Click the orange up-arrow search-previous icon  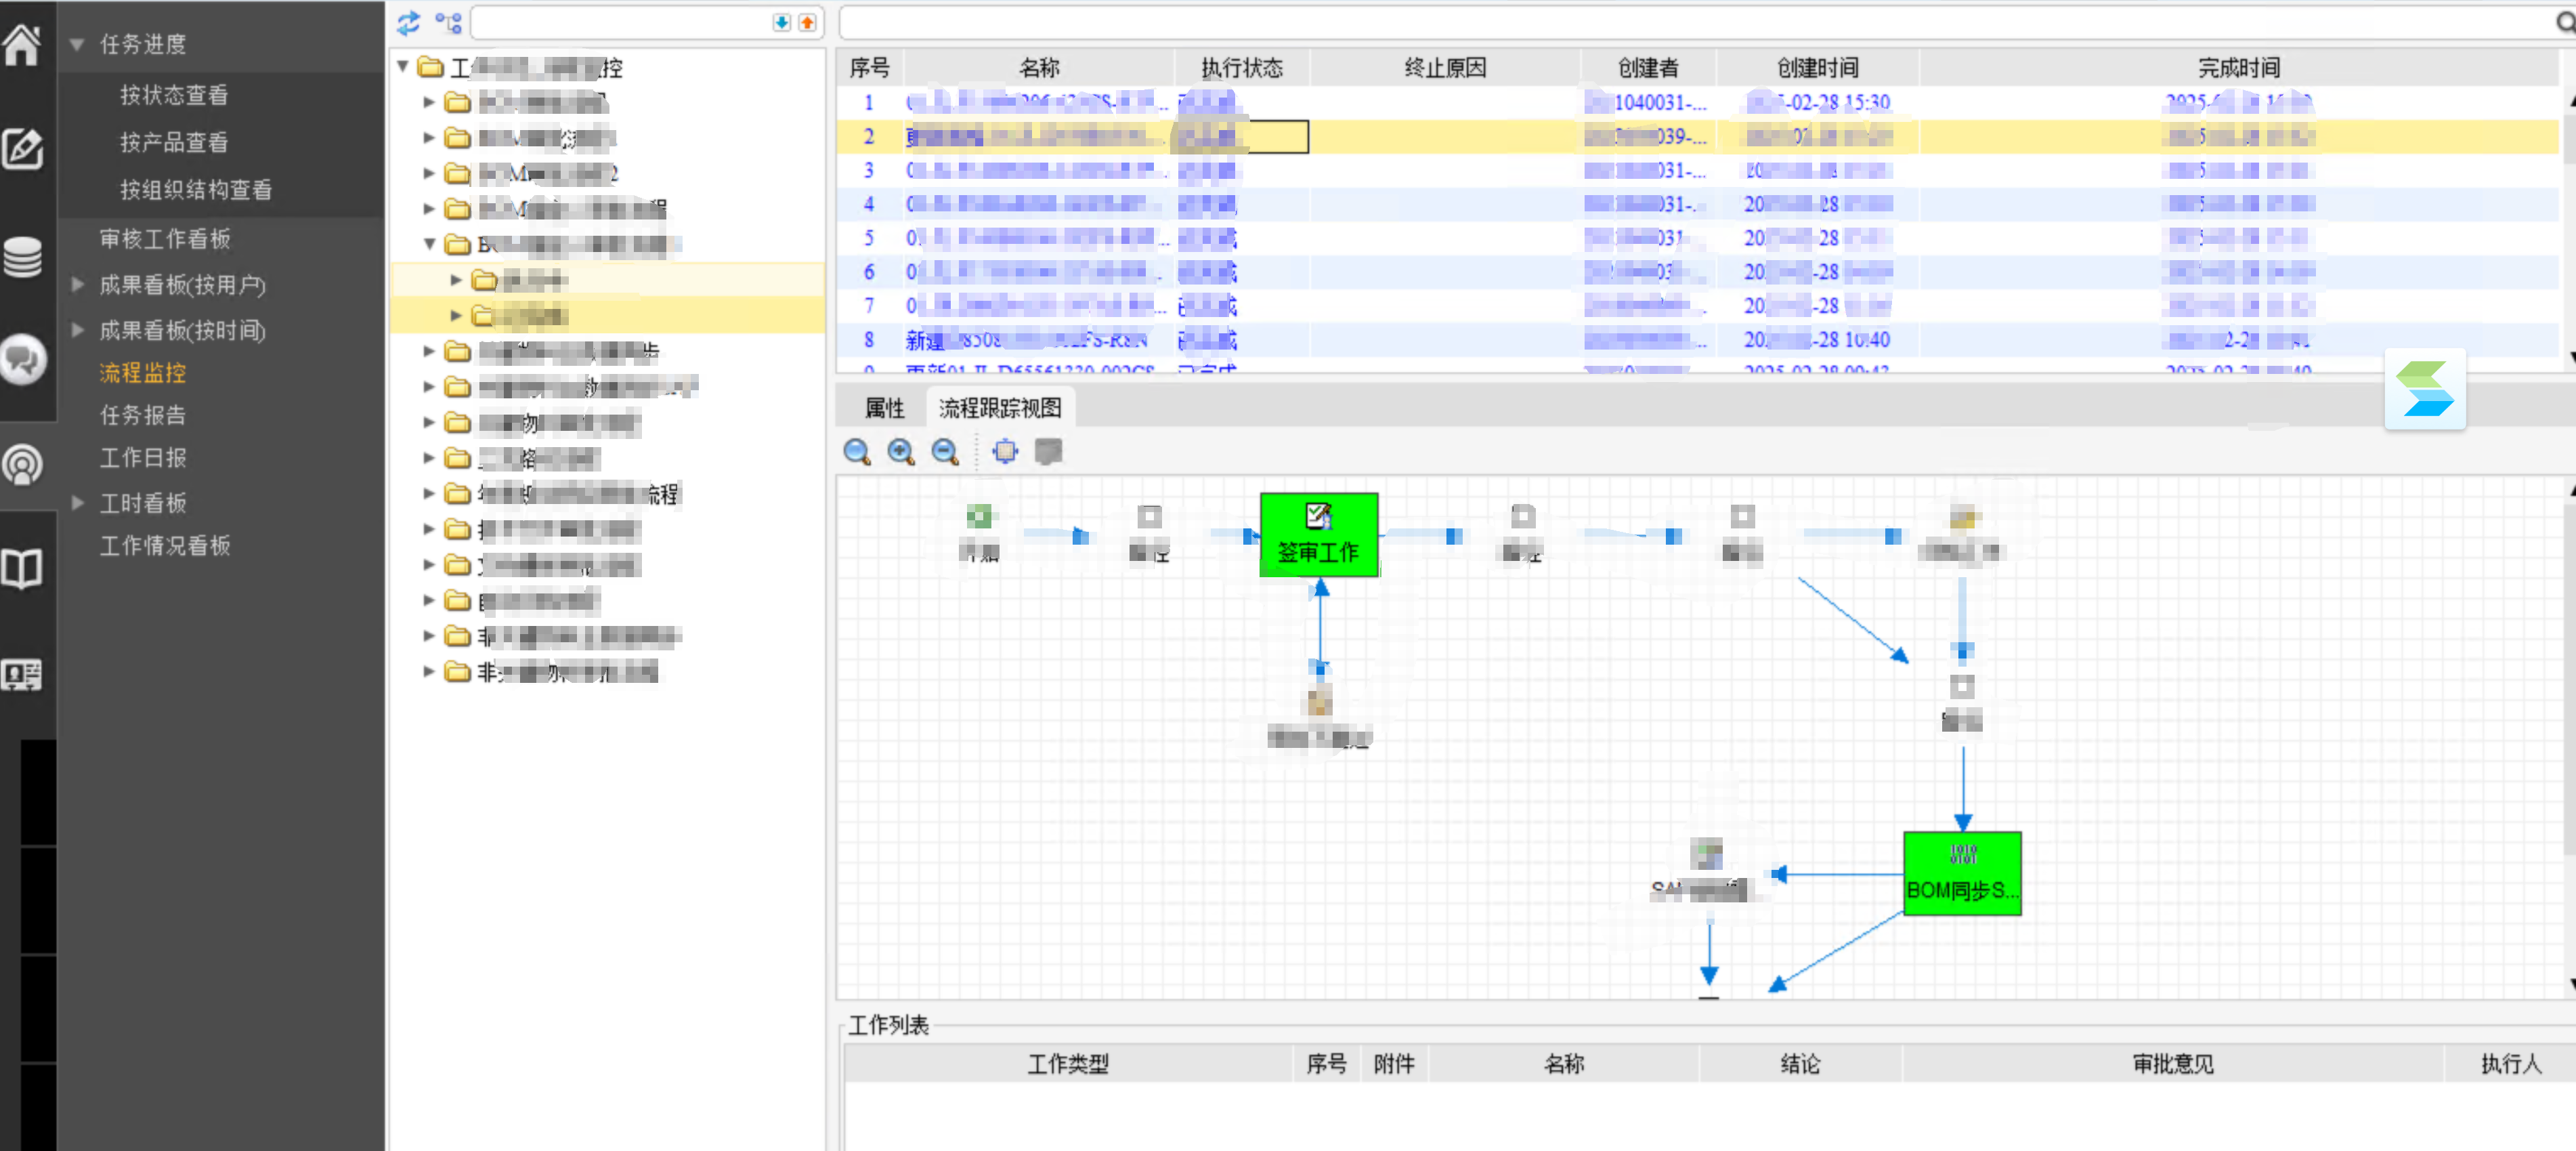[807, 22]
